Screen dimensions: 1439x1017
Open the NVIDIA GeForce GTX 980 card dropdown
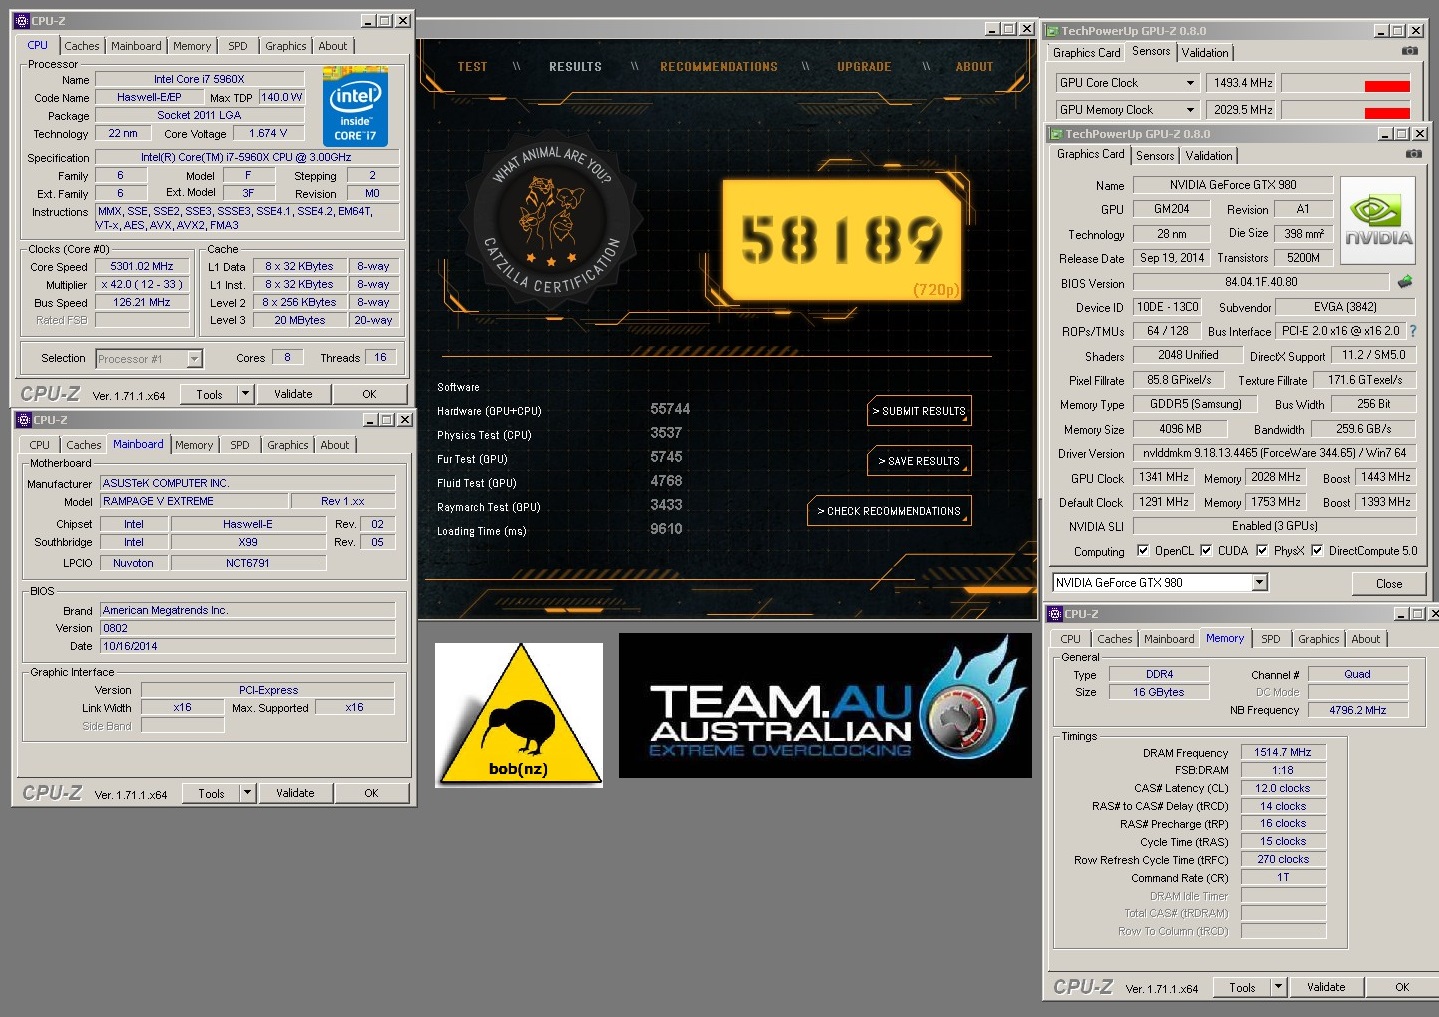1260,582
